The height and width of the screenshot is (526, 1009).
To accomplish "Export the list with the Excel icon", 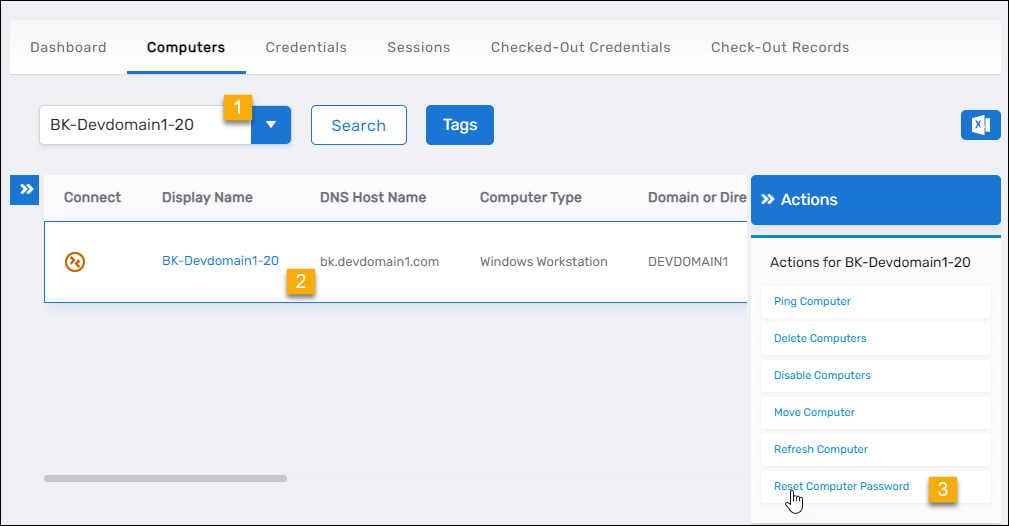I will [x=980, y=125].
